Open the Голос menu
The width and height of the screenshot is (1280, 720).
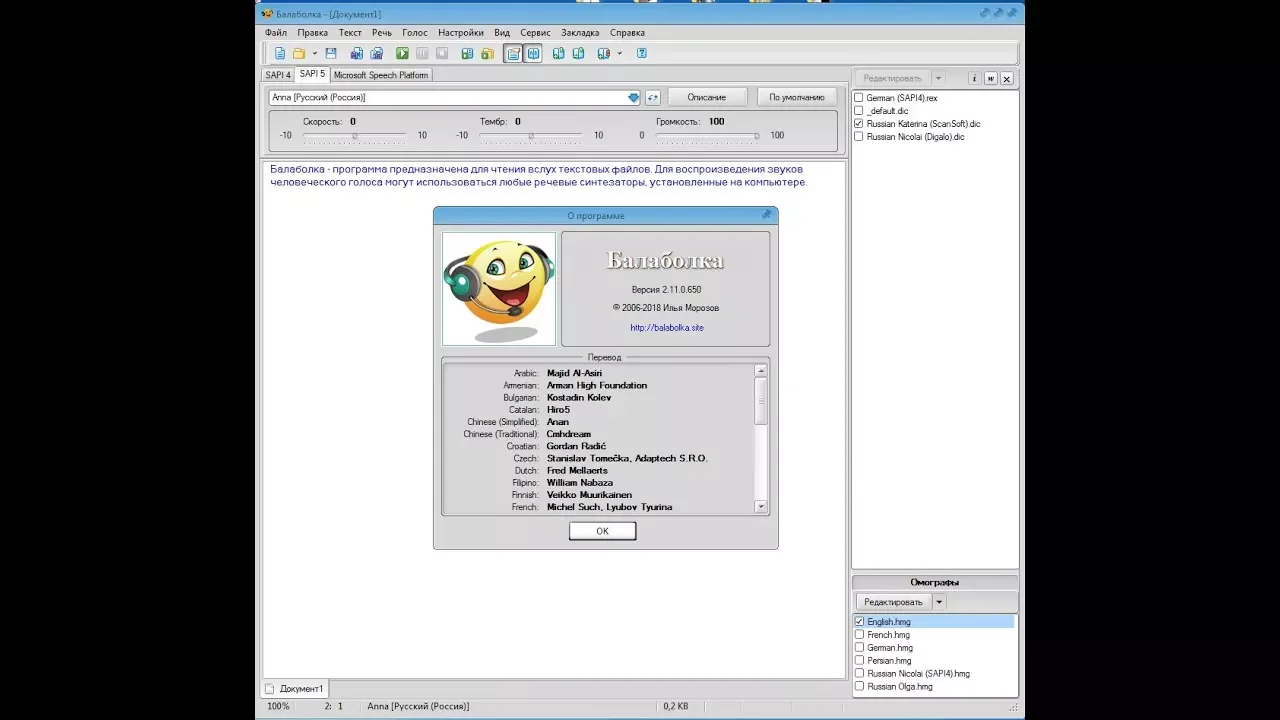[415, 33]
